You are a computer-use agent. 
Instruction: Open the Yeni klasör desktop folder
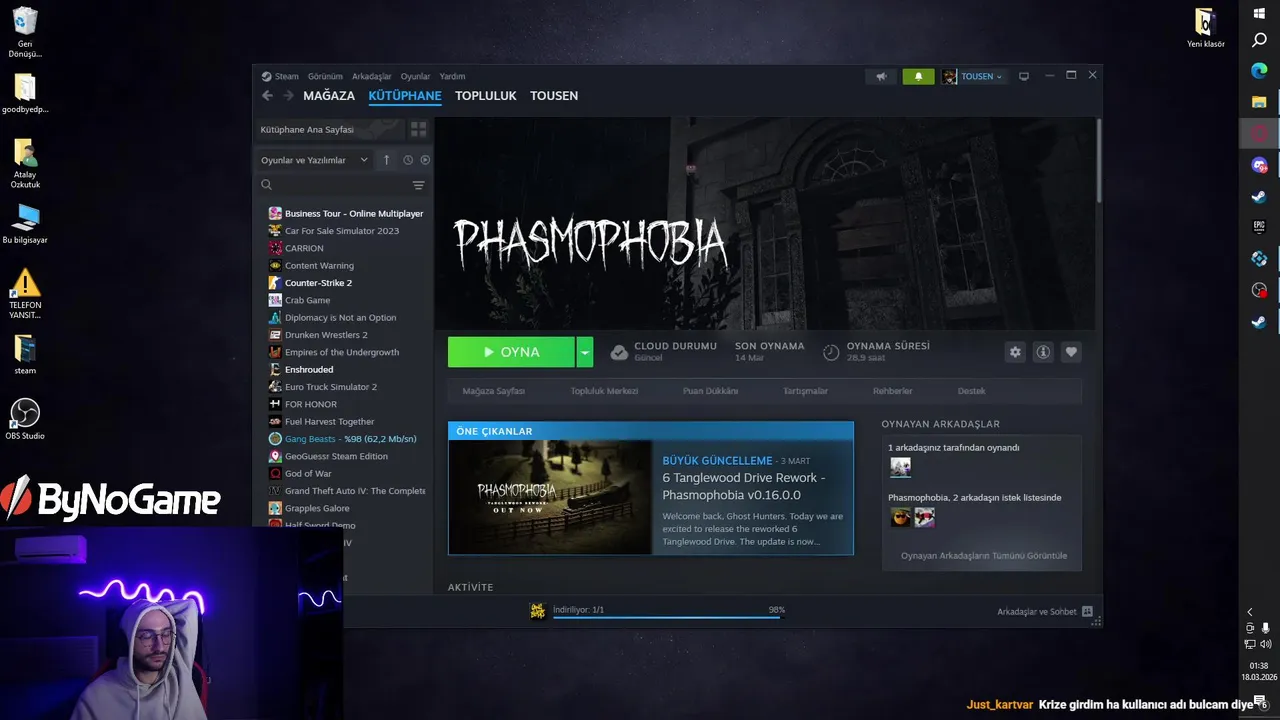pos(1205,28)
